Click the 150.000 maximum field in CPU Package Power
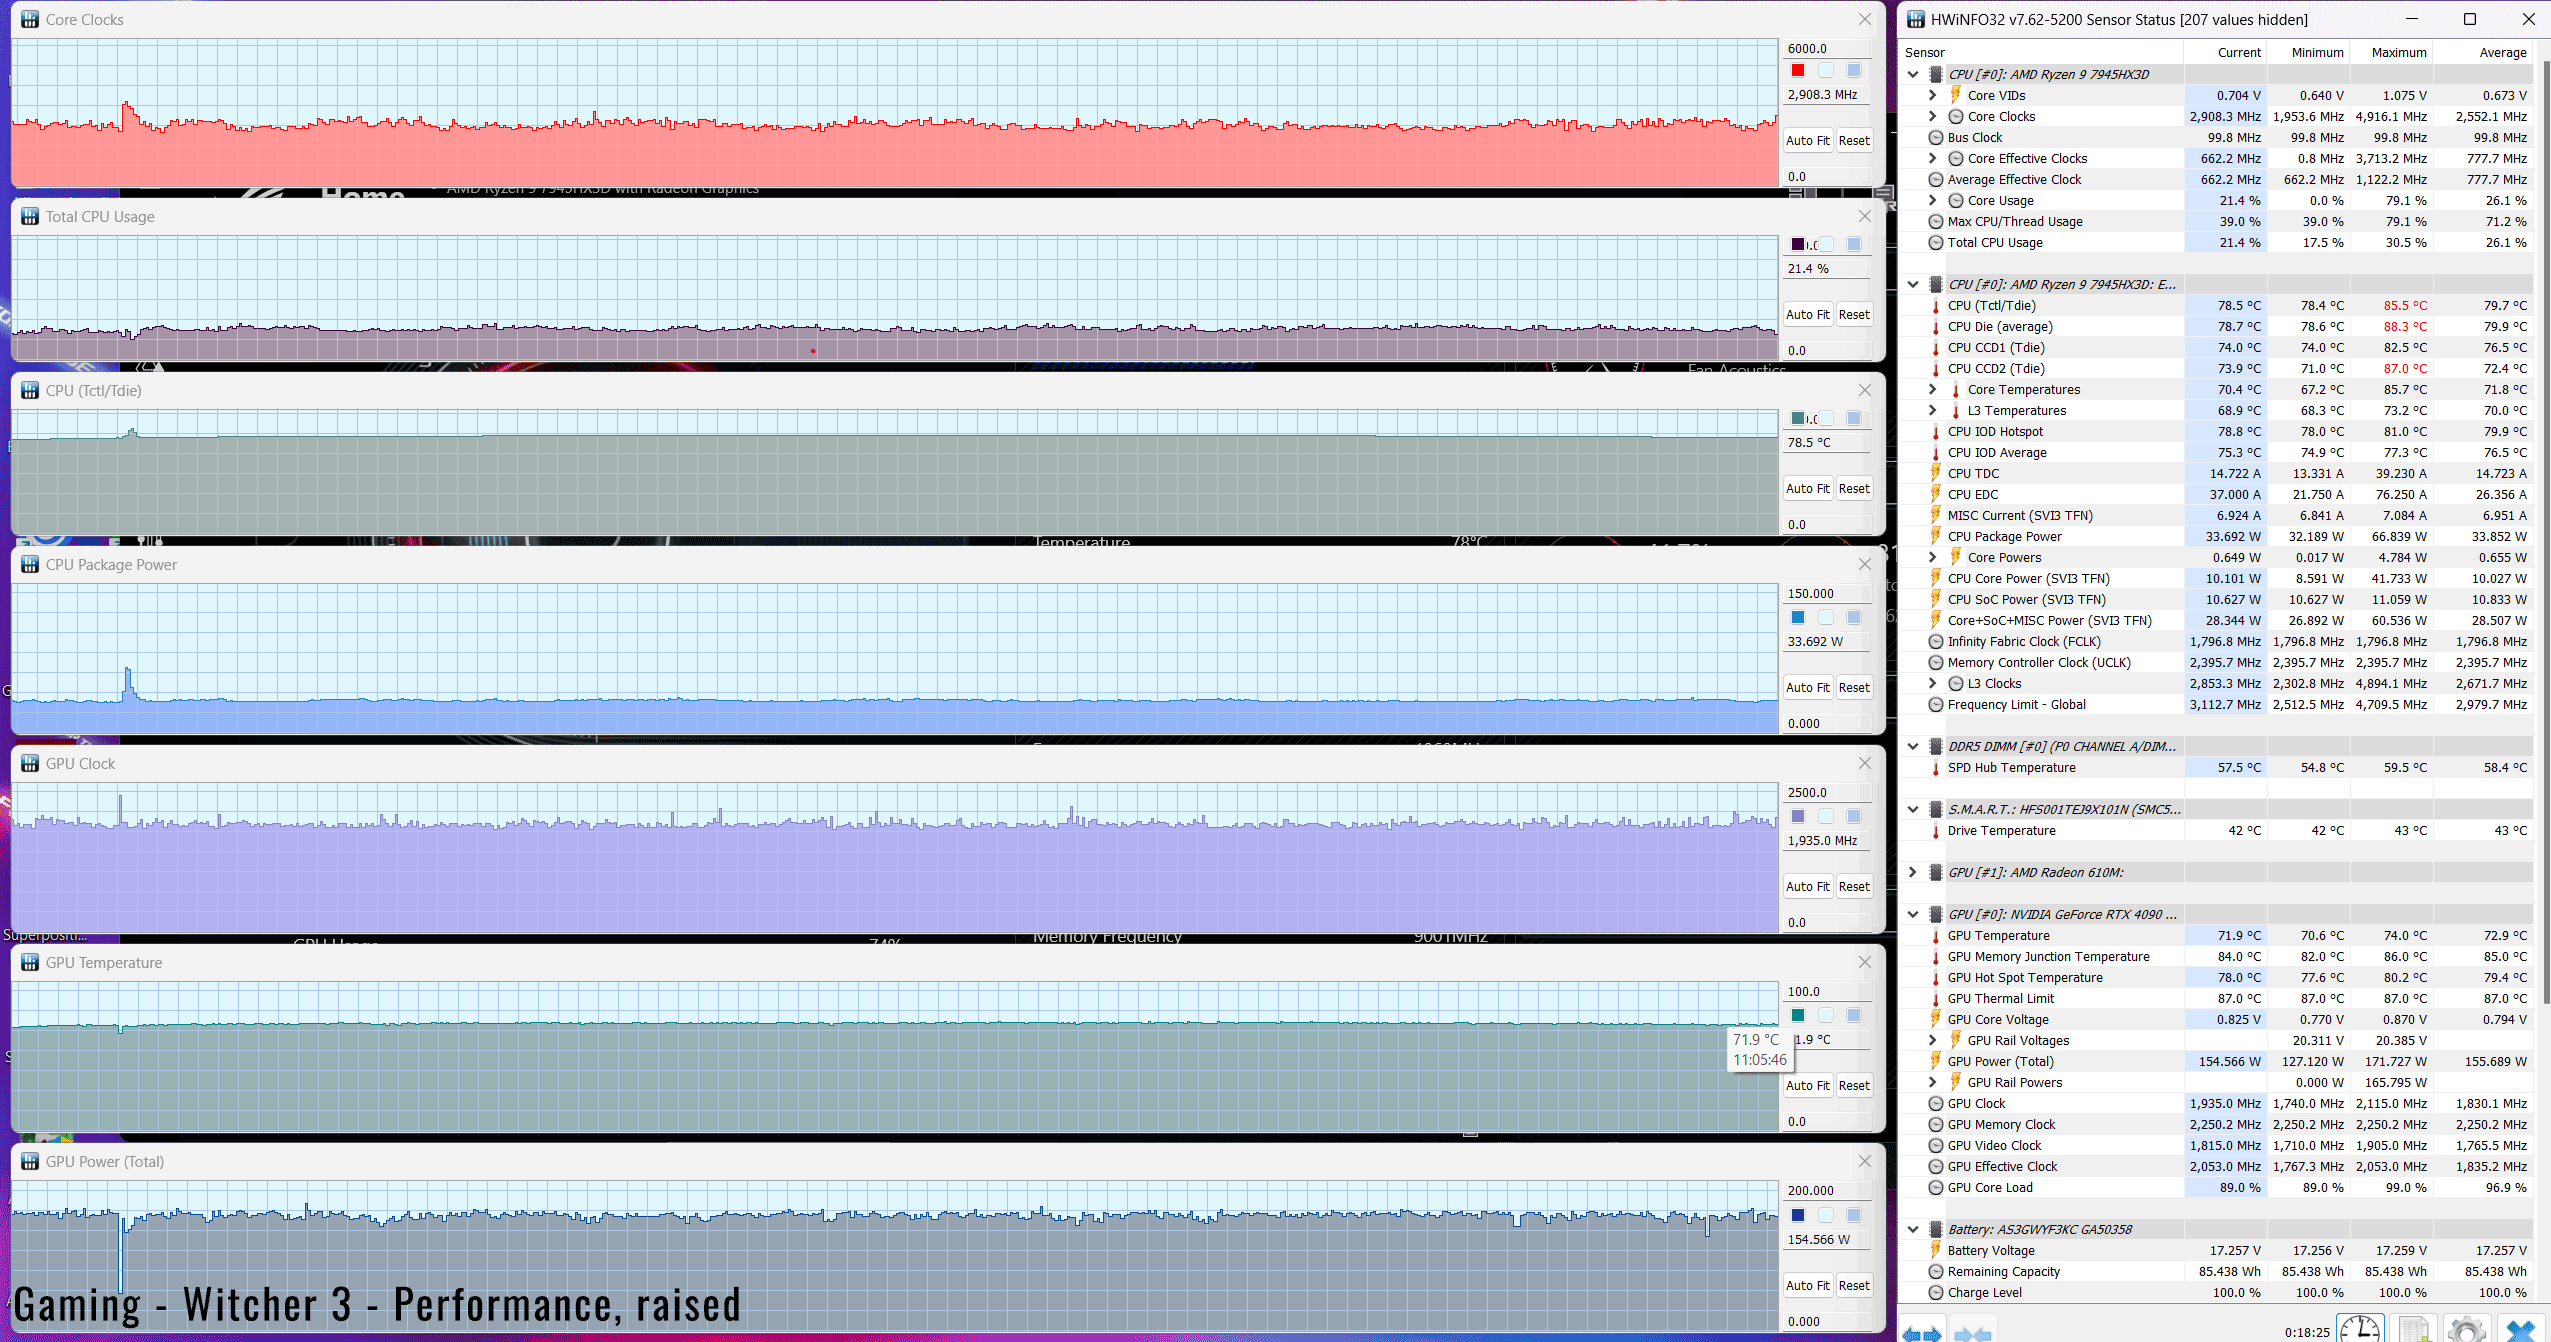The image size is (2551, 1342). point(1827,593)
